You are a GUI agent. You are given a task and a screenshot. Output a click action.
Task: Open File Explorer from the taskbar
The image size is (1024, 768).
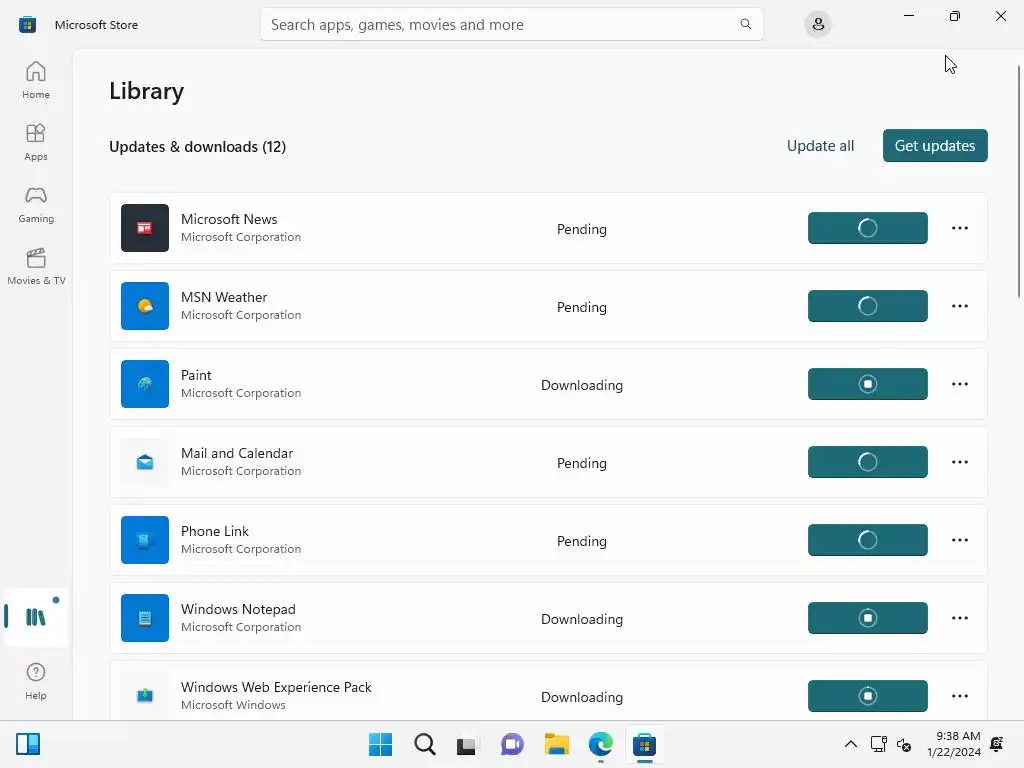click(x=556, y=744)
